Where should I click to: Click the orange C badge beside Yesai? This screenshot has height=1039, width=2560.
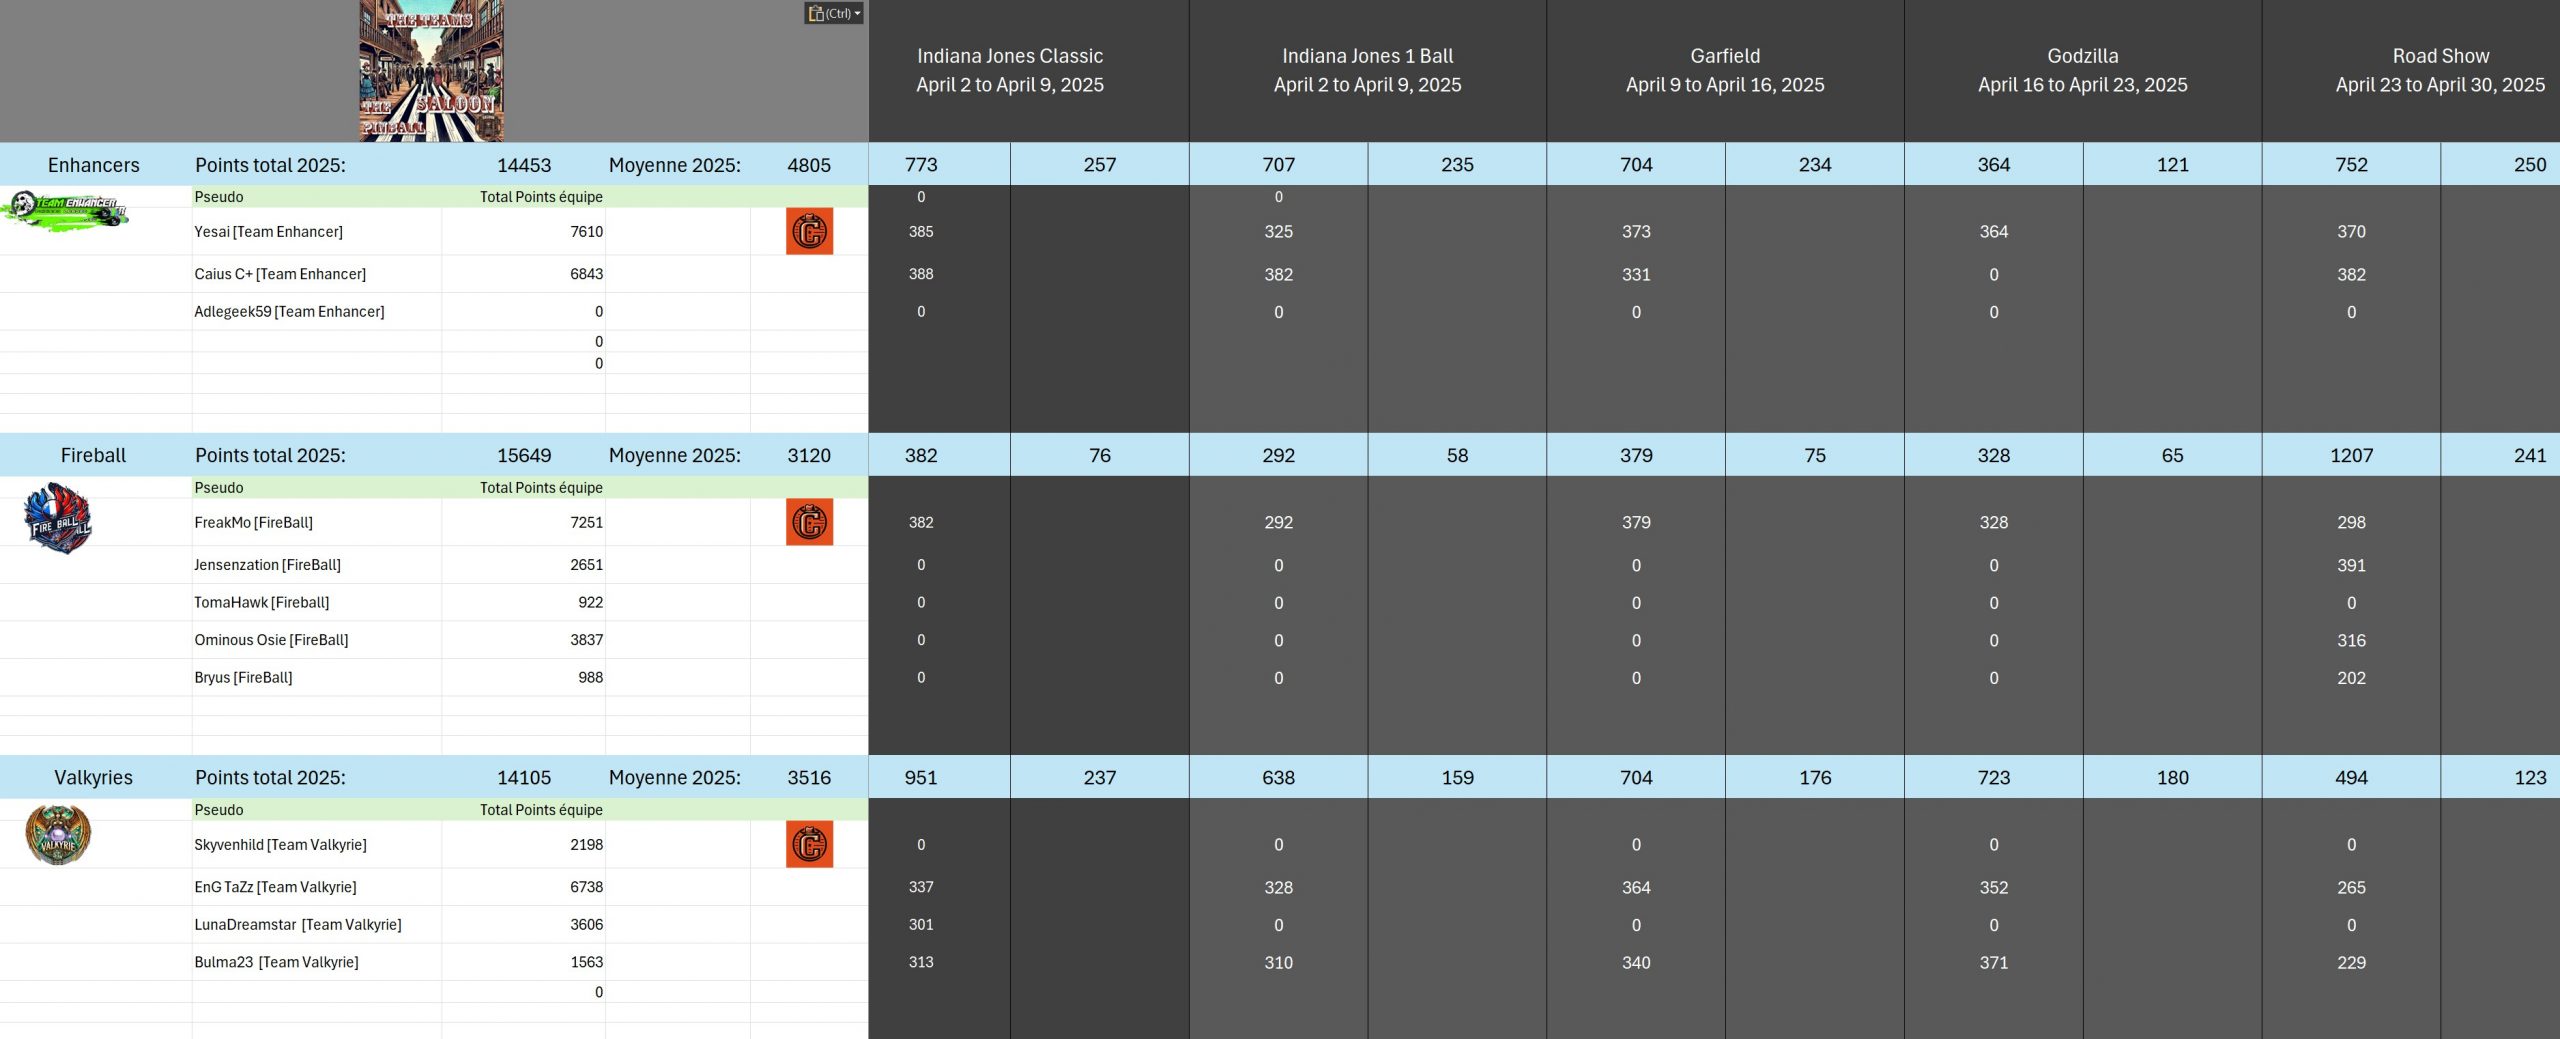point(809,231)
